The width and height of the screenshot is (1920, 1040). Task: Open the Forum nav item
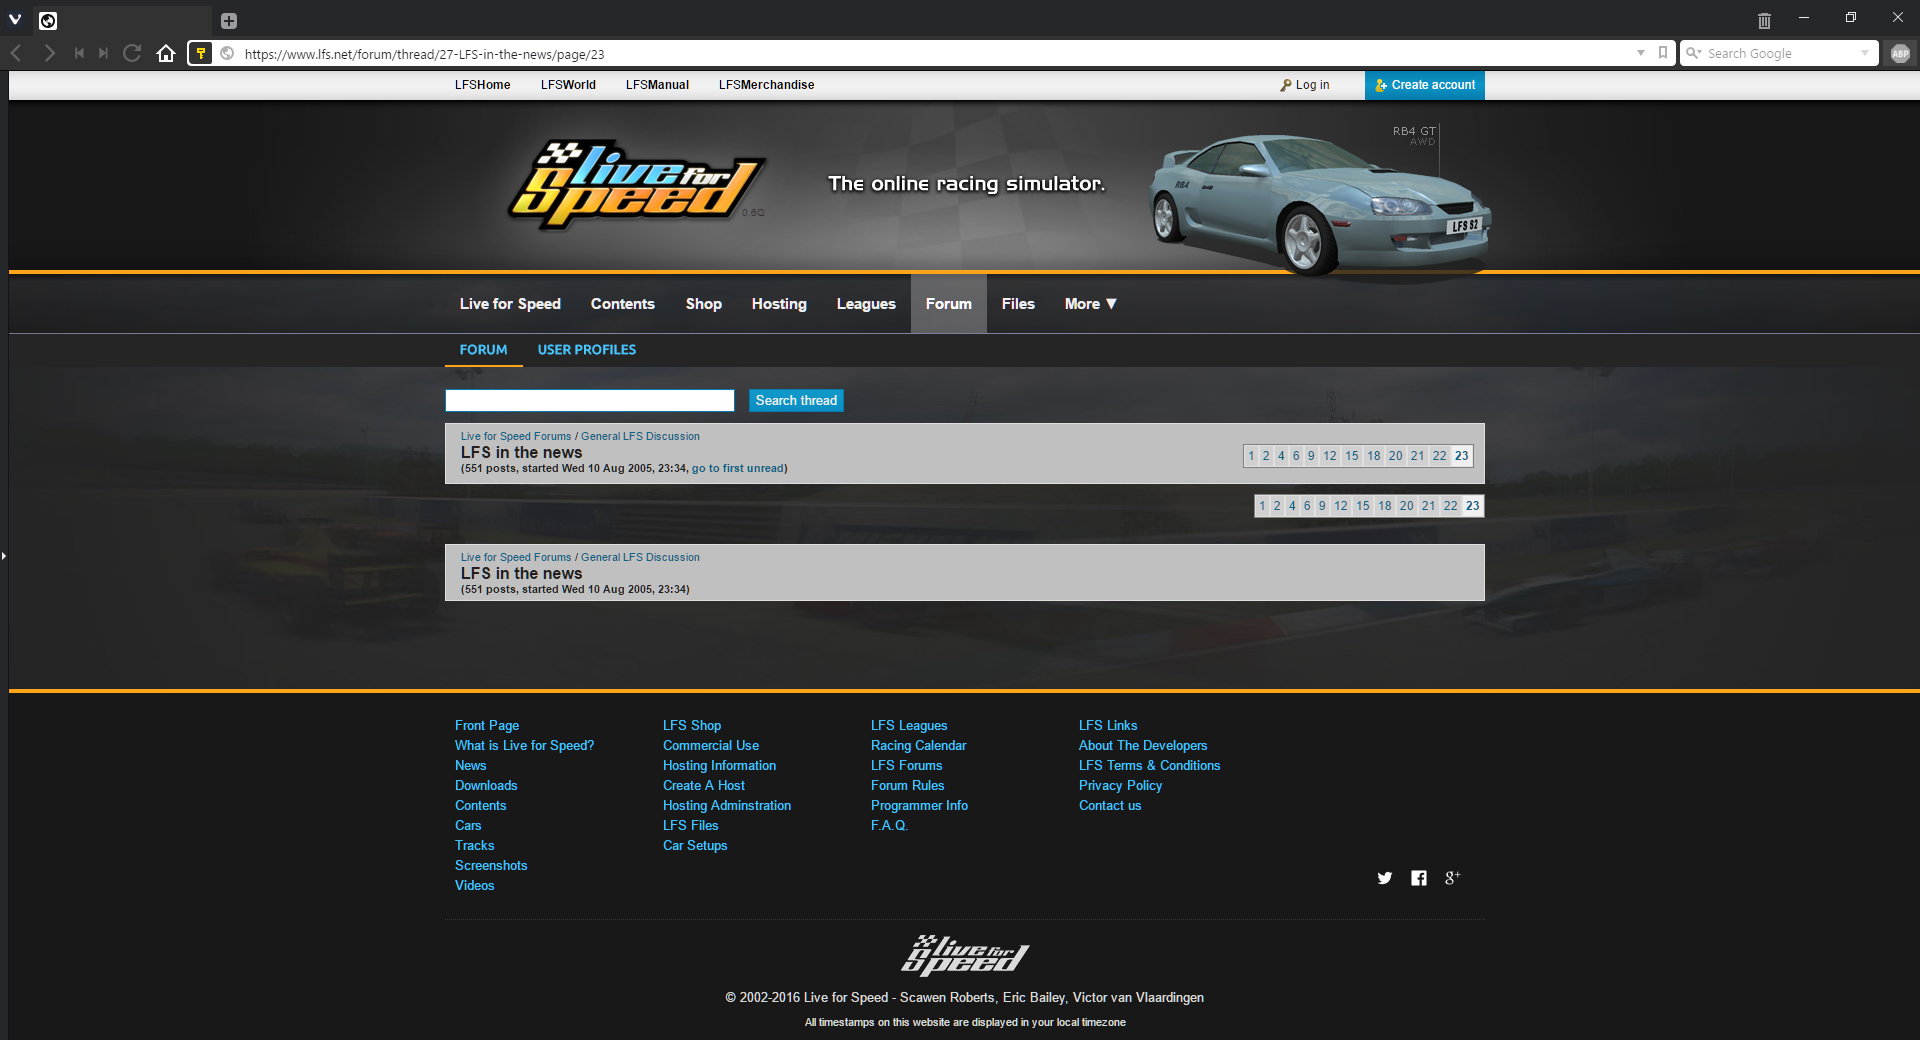click(x=949, y=304)
